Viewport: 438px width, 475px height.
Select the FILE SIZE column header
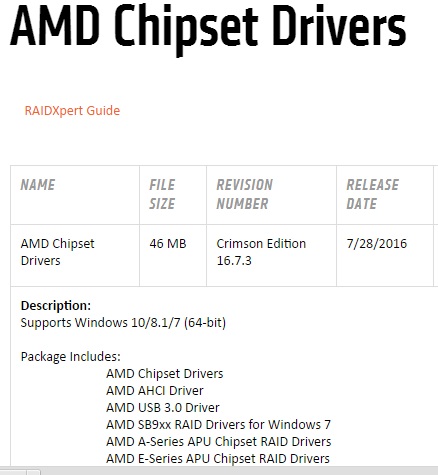162,194
